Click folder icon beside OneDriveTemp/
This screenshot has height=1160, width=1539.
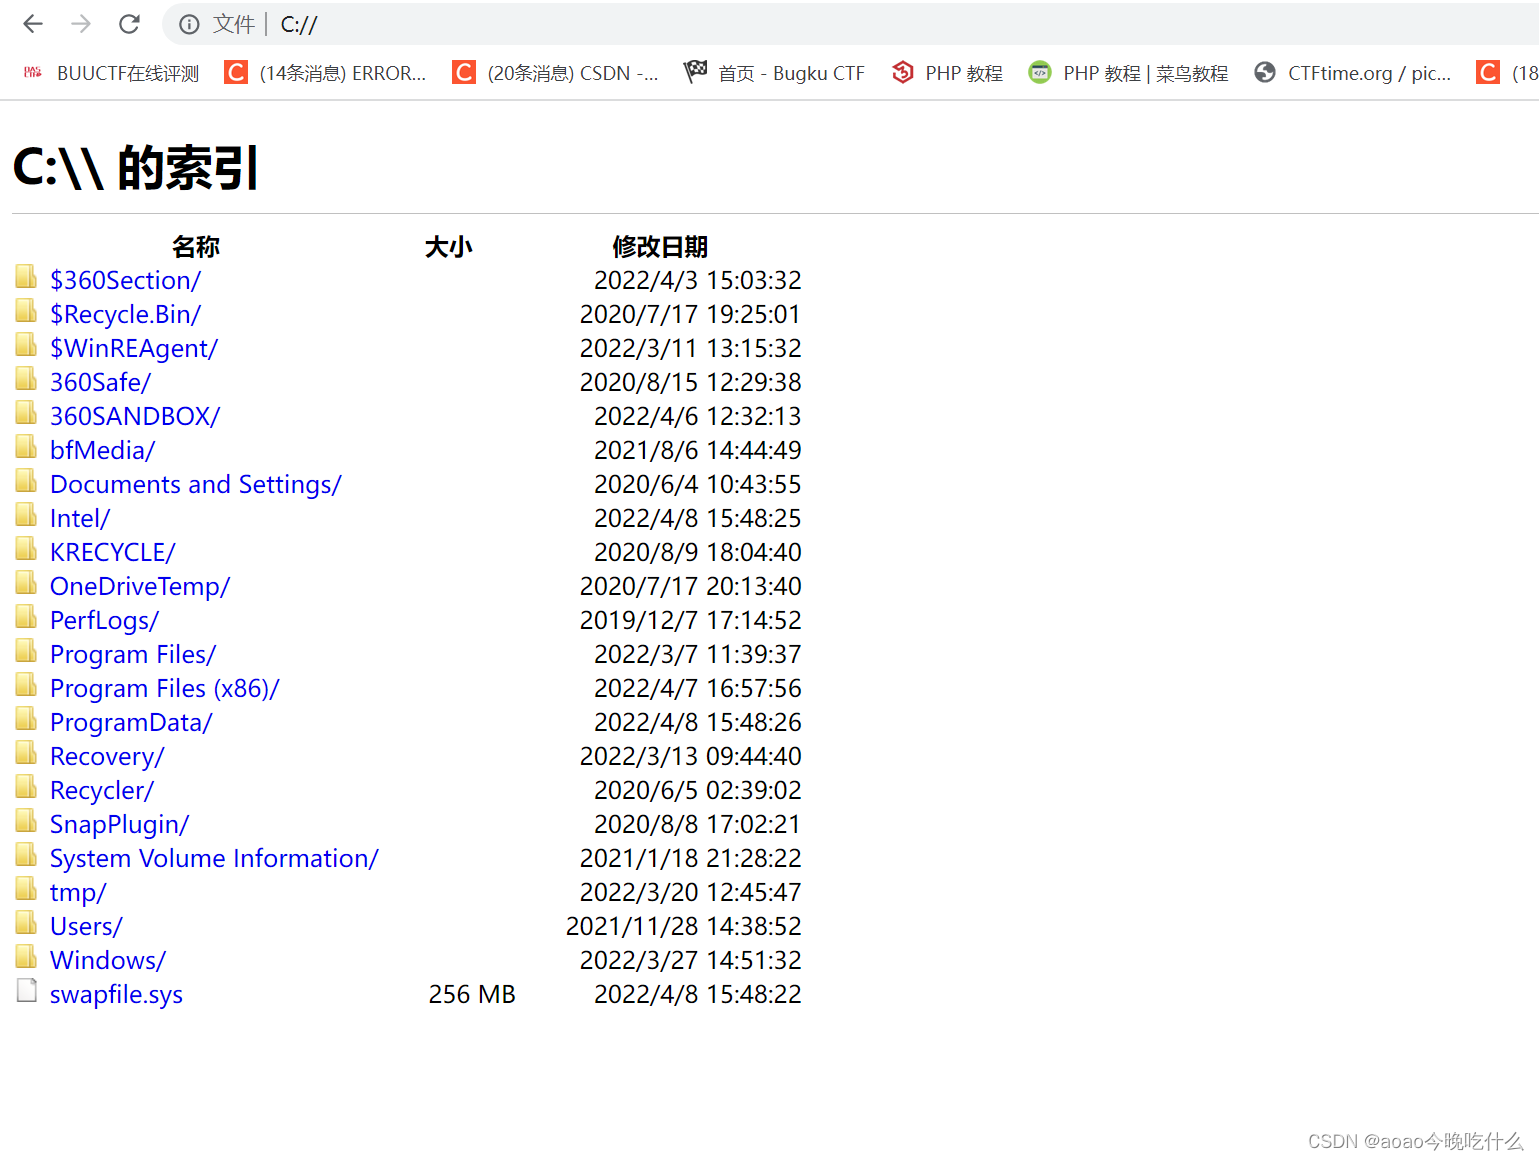[x=27, y=583]
